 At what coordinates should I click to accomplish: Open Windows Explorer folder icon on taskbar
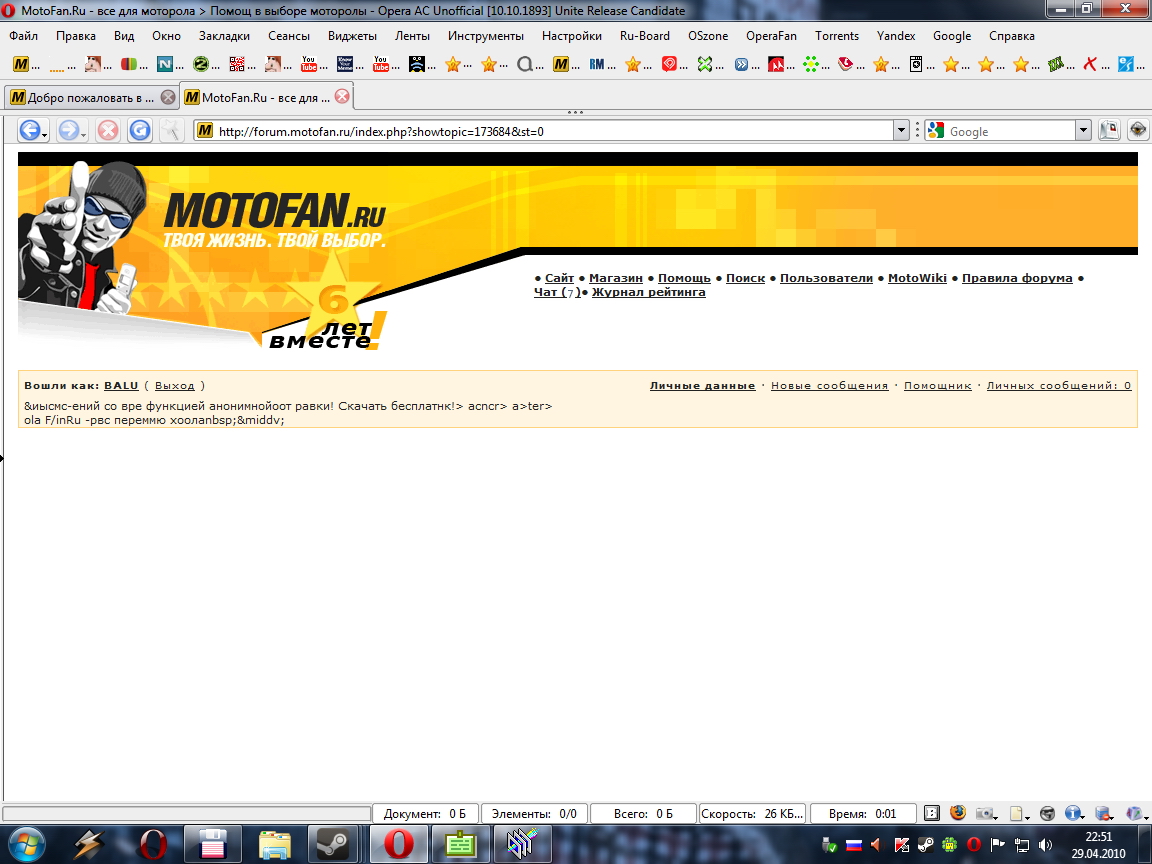(273, 844)
